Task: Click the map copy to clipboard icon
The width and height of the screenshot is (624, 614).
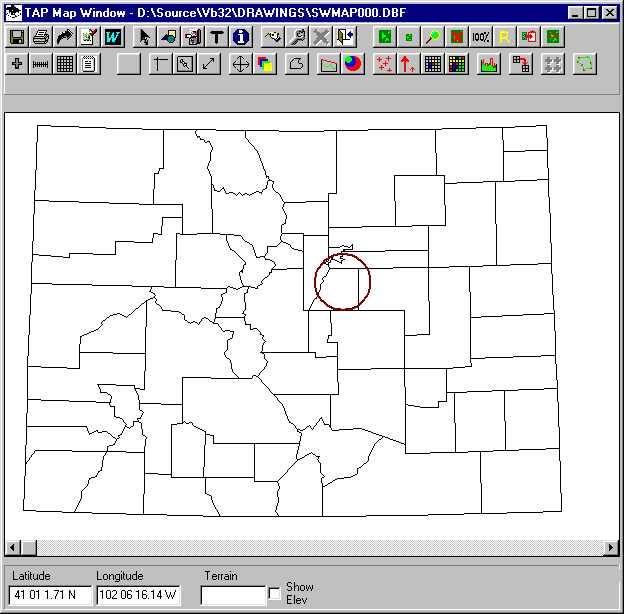Action: coord(529,37)
